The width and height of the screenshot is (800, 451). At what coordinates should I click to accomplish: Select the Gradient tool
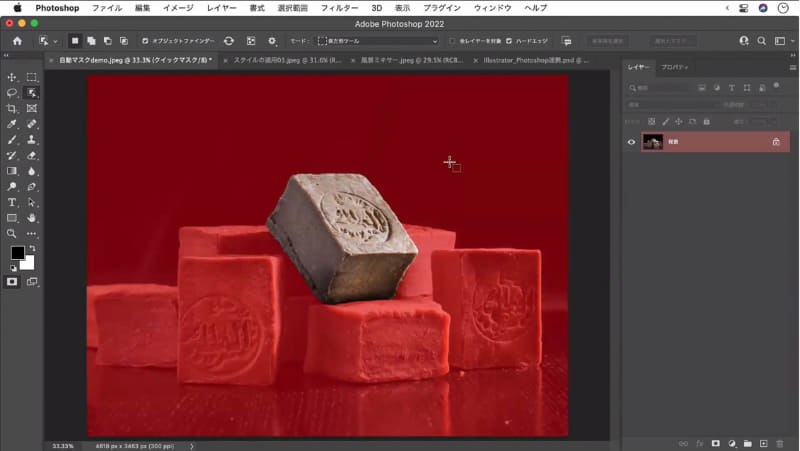point(11,171)
